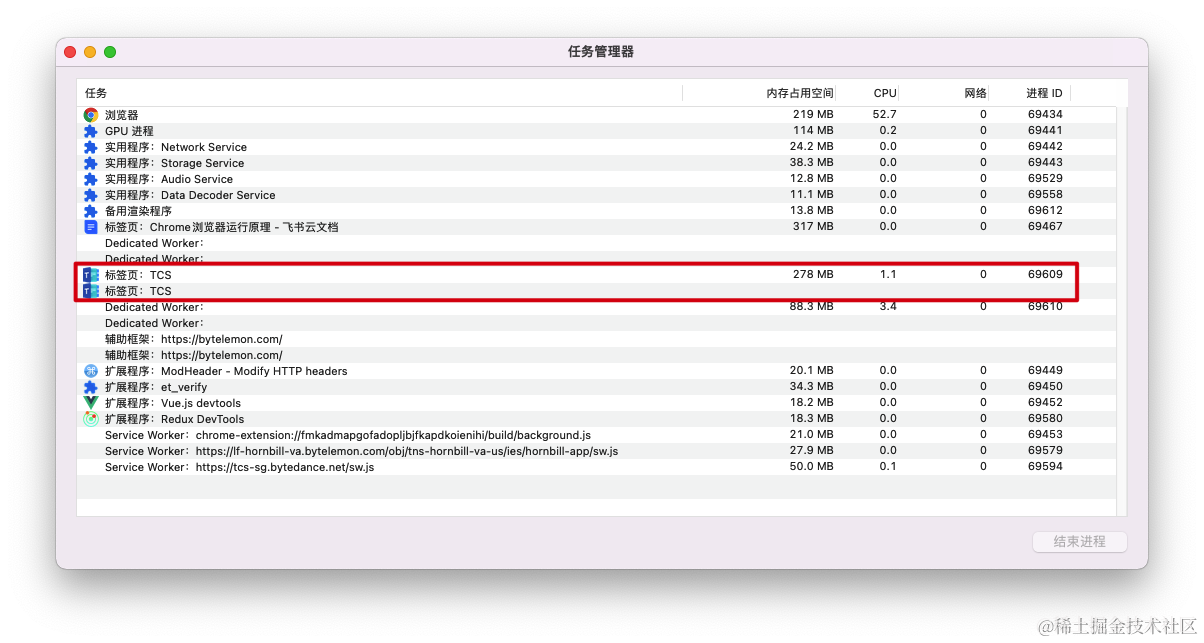Select the GPU 进程 row
Screen dimensions: 1204x643
click(596, 131)
